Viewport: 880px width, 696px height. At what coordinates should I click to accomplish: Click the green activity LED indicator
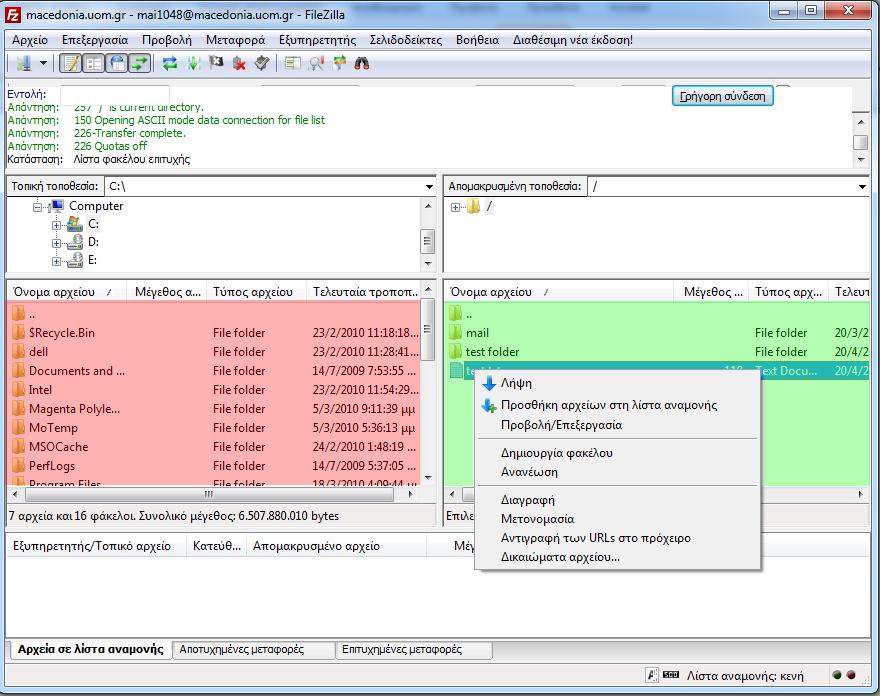tap(837, 675)
